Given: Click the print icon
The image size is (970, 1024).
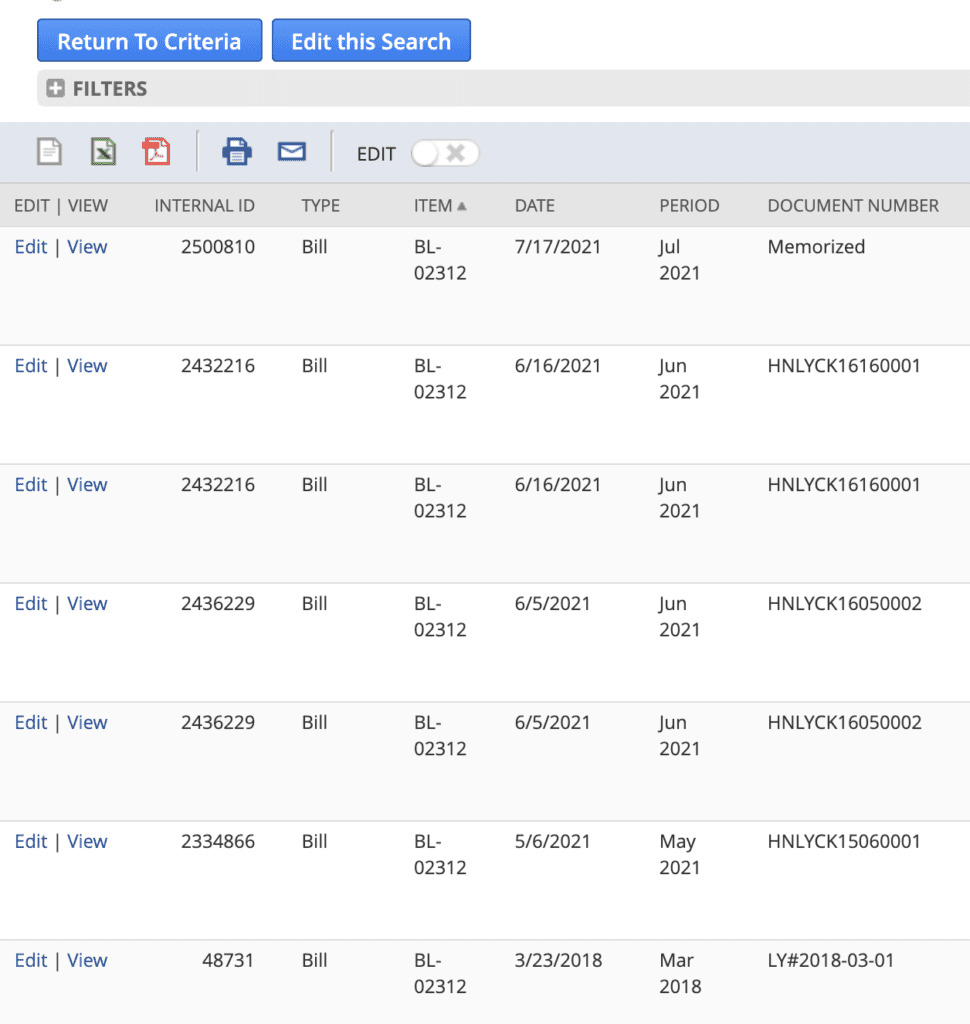Looking at the screenshot, I should click(237, 152).
